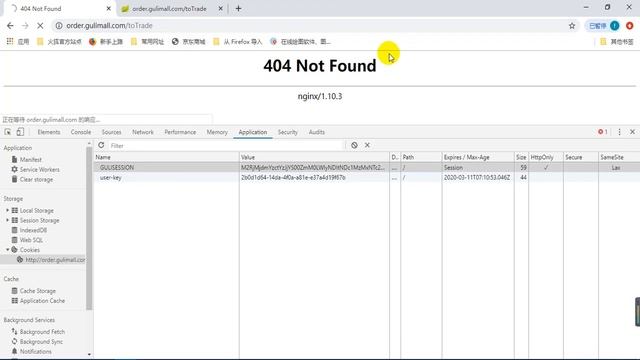Open the Memory tab
The image size is (640, 360).
[x=217, y=132]
